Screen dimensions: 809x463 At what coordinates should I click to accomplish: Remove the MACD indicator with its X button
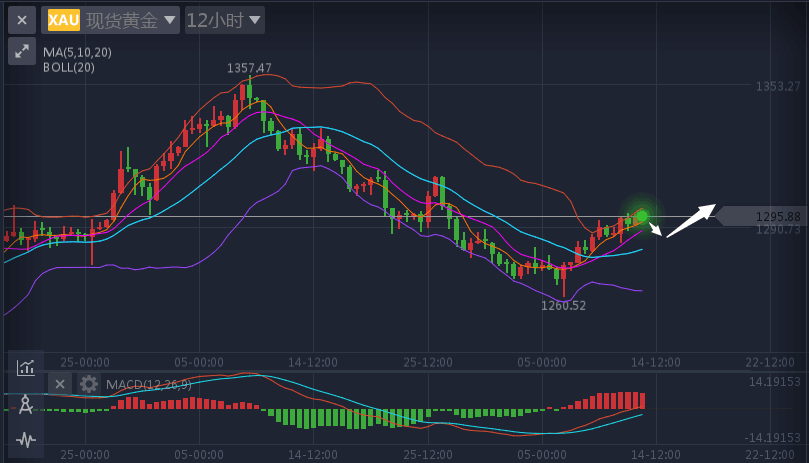click(x=60, y=384)
